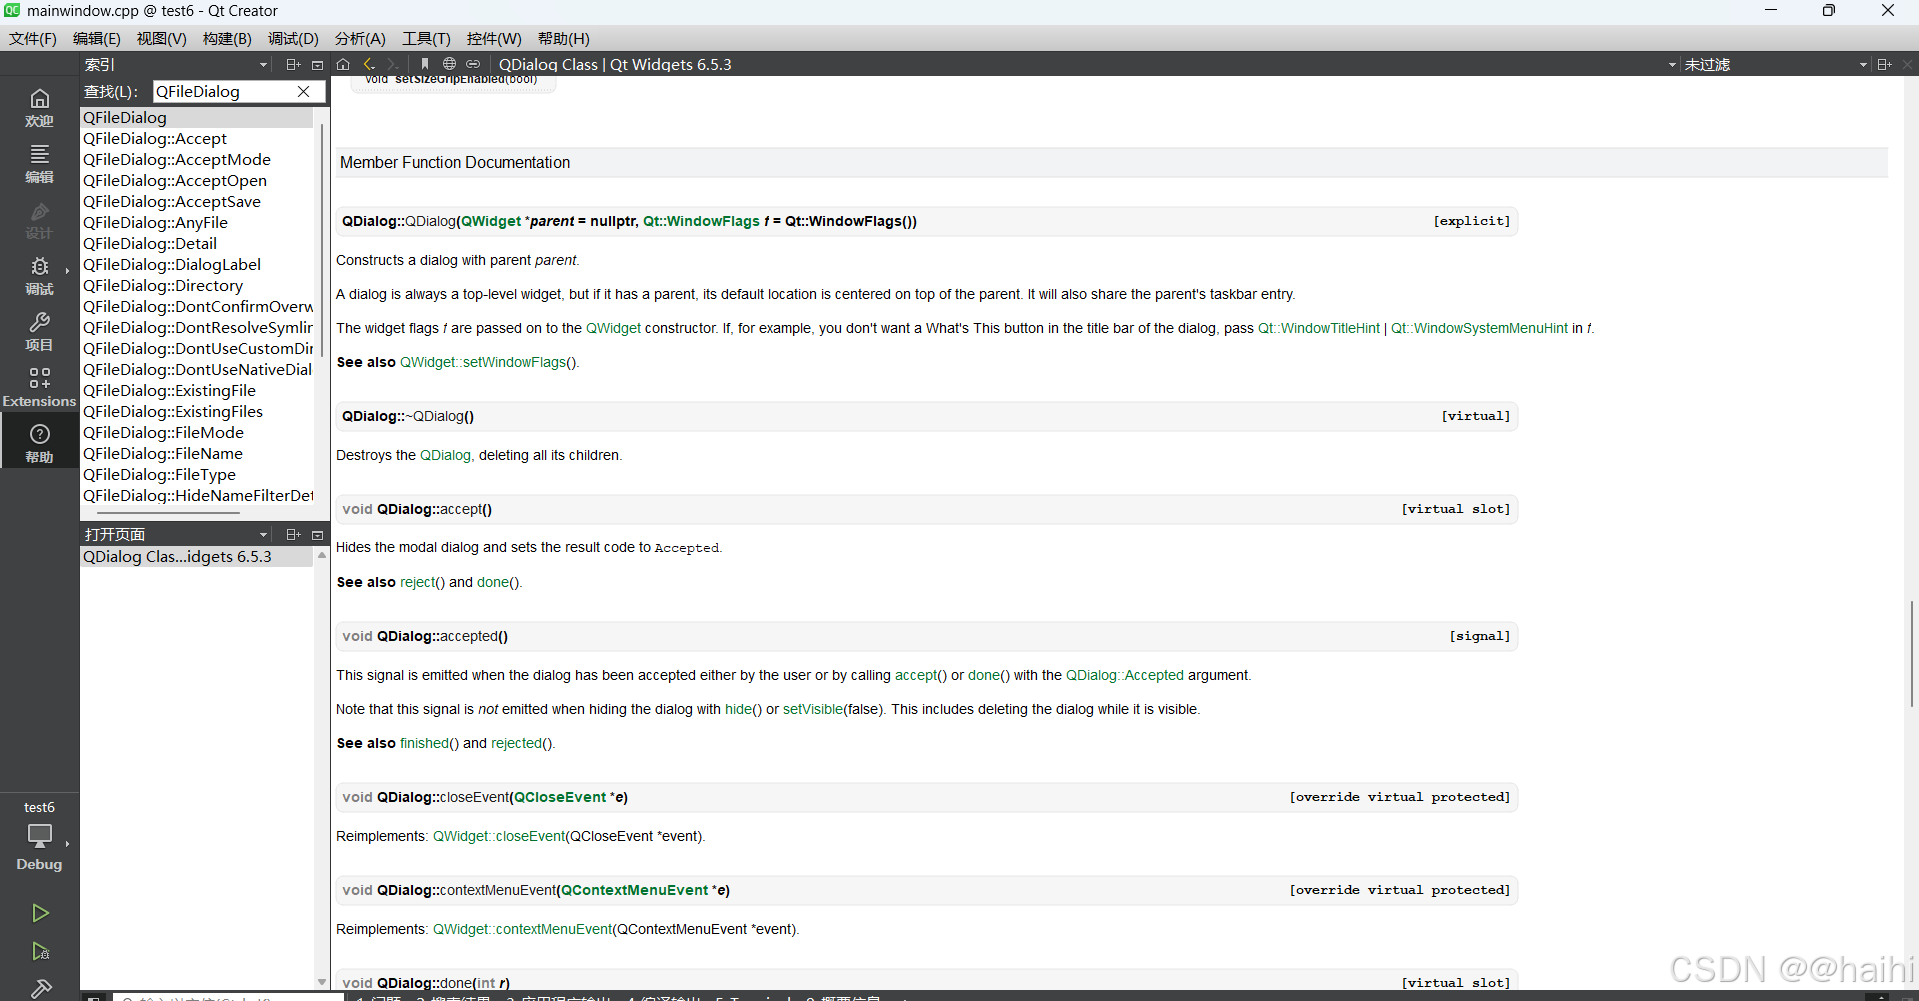Open the QWidget::closeEvent link
Viewport: 1919px width, 1001px height.
click(499, 836)
